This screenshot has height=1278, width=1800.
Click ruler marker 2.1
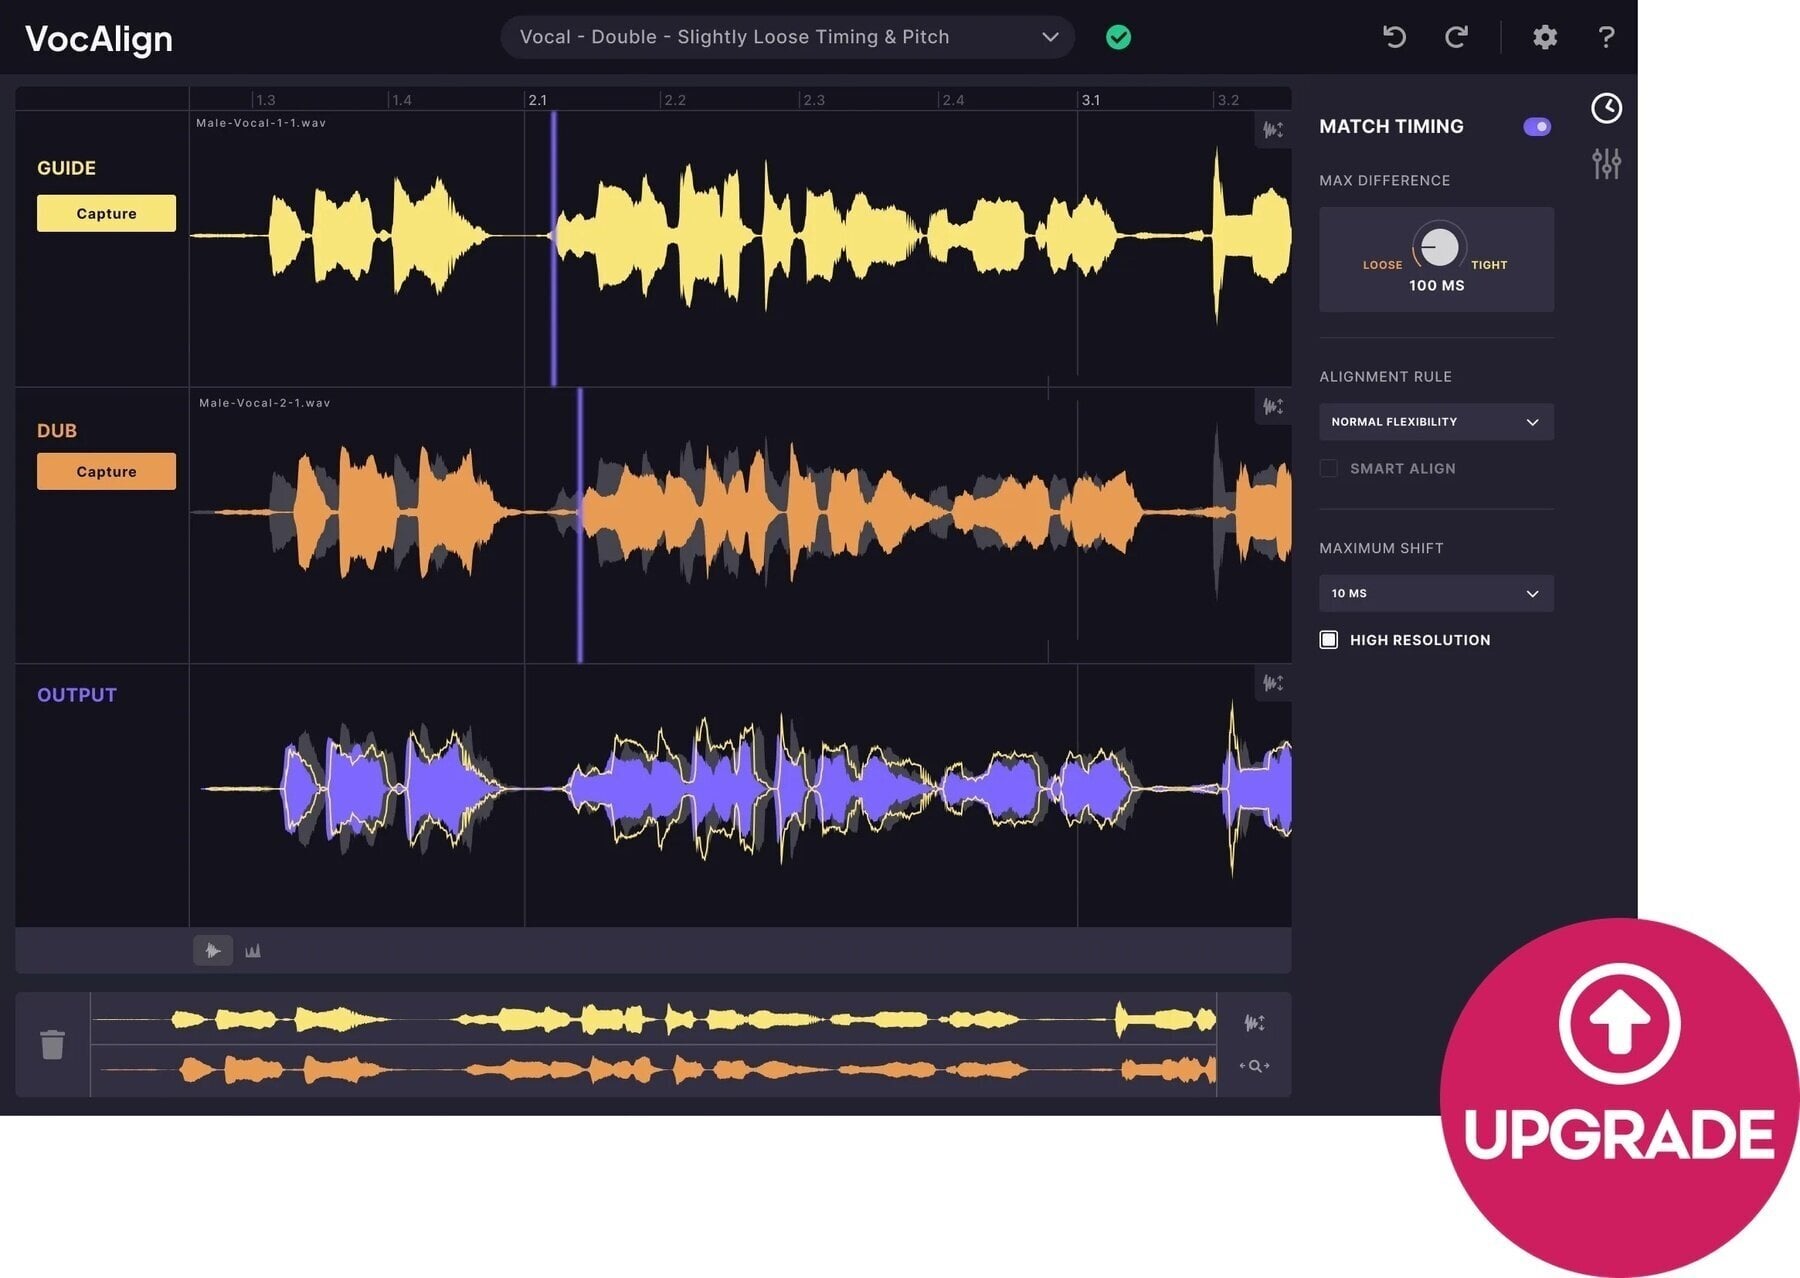click(x=537, y=100)
